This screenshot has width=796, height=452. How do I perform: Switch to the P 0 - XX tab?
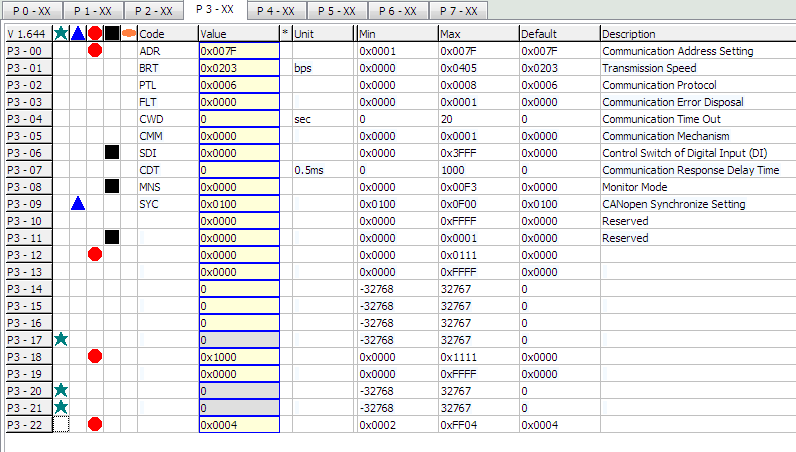click(30, 11)
